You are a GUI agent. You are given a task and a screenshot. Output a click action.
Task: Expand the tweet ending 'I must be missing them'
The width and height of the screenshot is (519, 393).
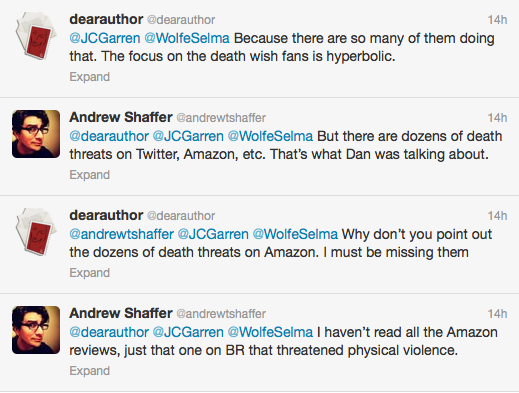89,273
